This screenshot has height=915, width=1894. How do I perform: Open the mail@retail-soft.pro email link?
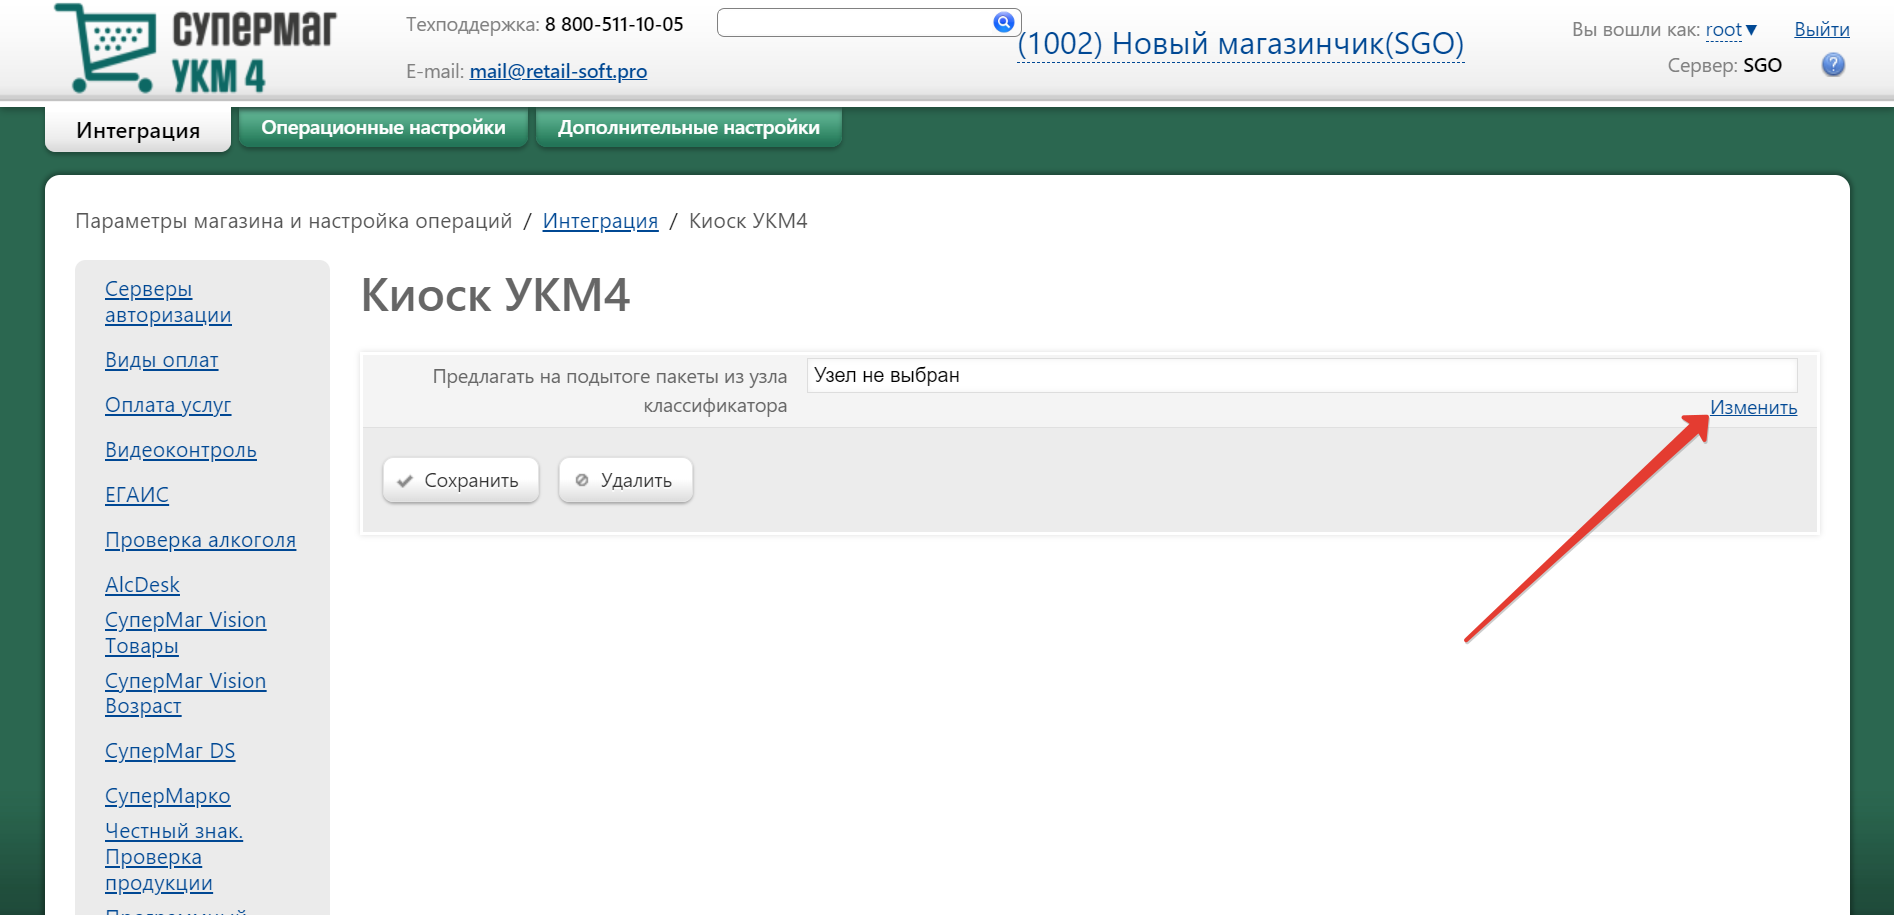[558, 71]
